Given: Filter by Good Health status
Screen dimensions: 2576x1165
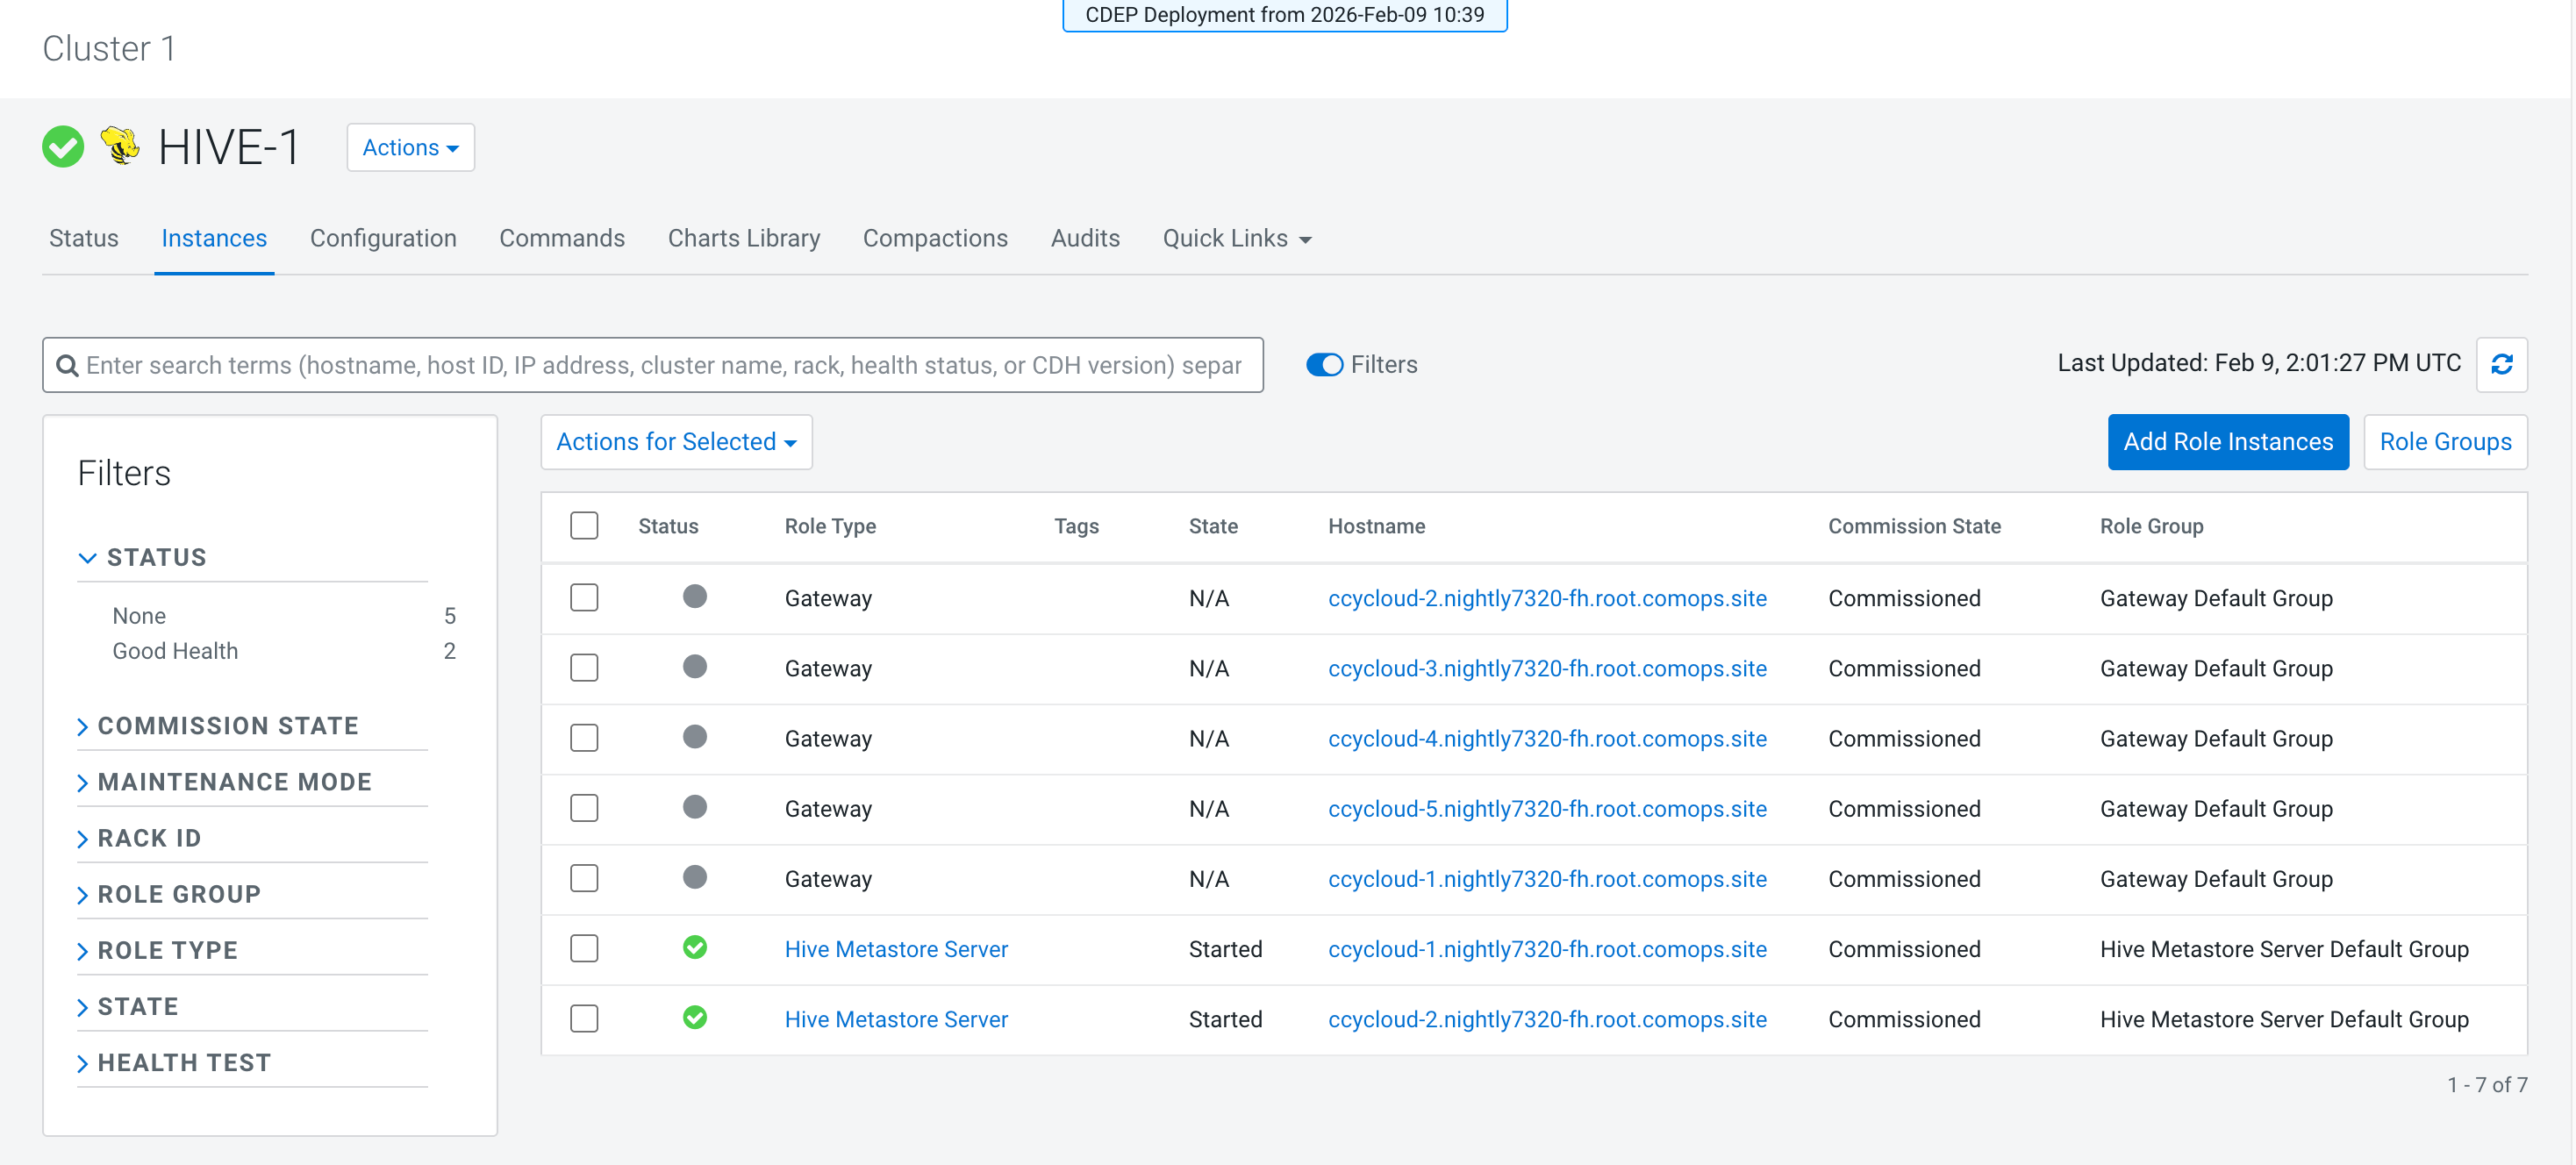Looking at the screenshot, I should [x=175, y=651].
